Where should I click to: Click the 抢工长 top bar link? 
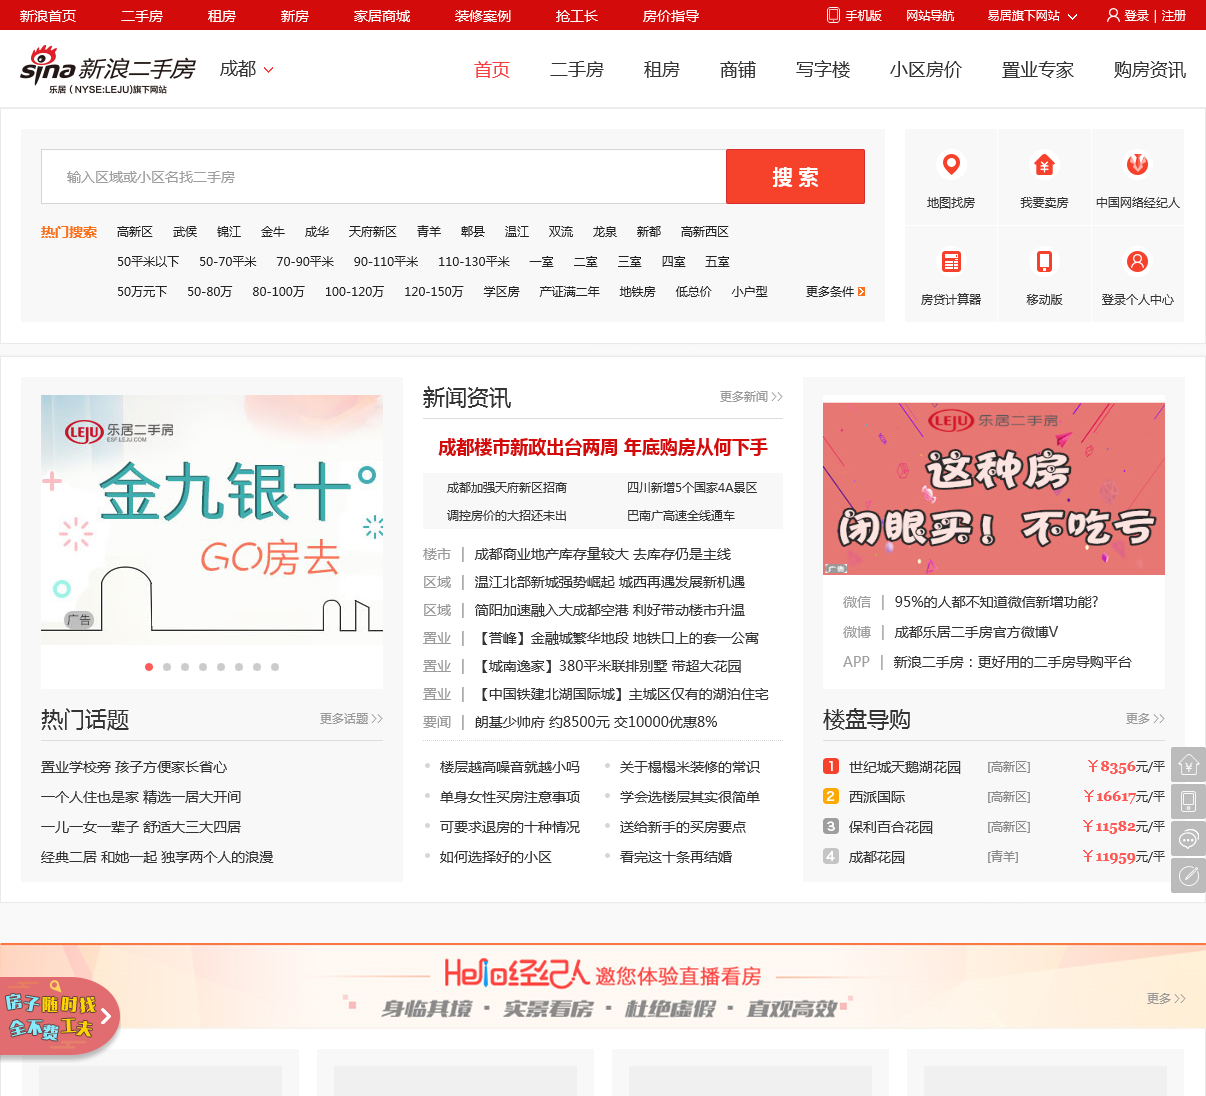[577, 15]
